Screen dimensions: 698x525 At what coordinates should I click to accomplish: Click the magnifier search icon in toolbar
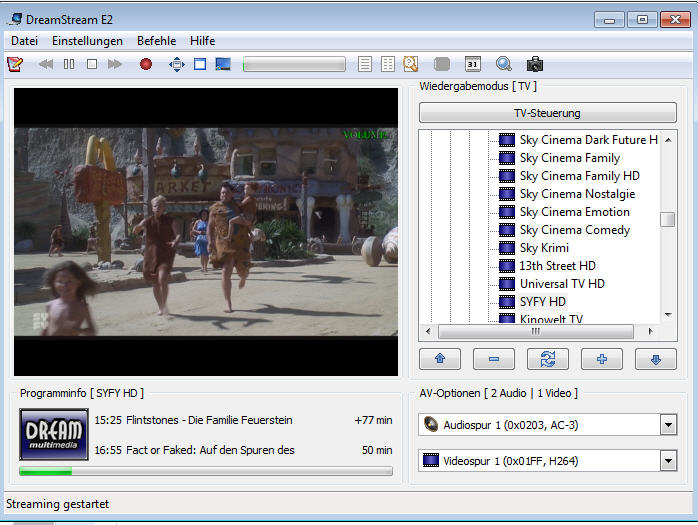click(x=504, y=64)
